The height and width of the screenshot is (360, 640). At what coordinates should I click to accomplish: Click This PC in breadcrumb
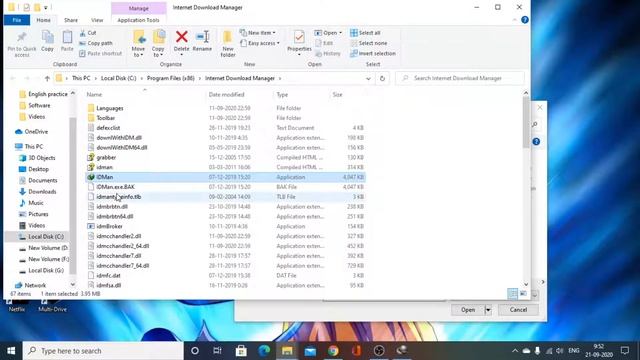coord(81,78)
